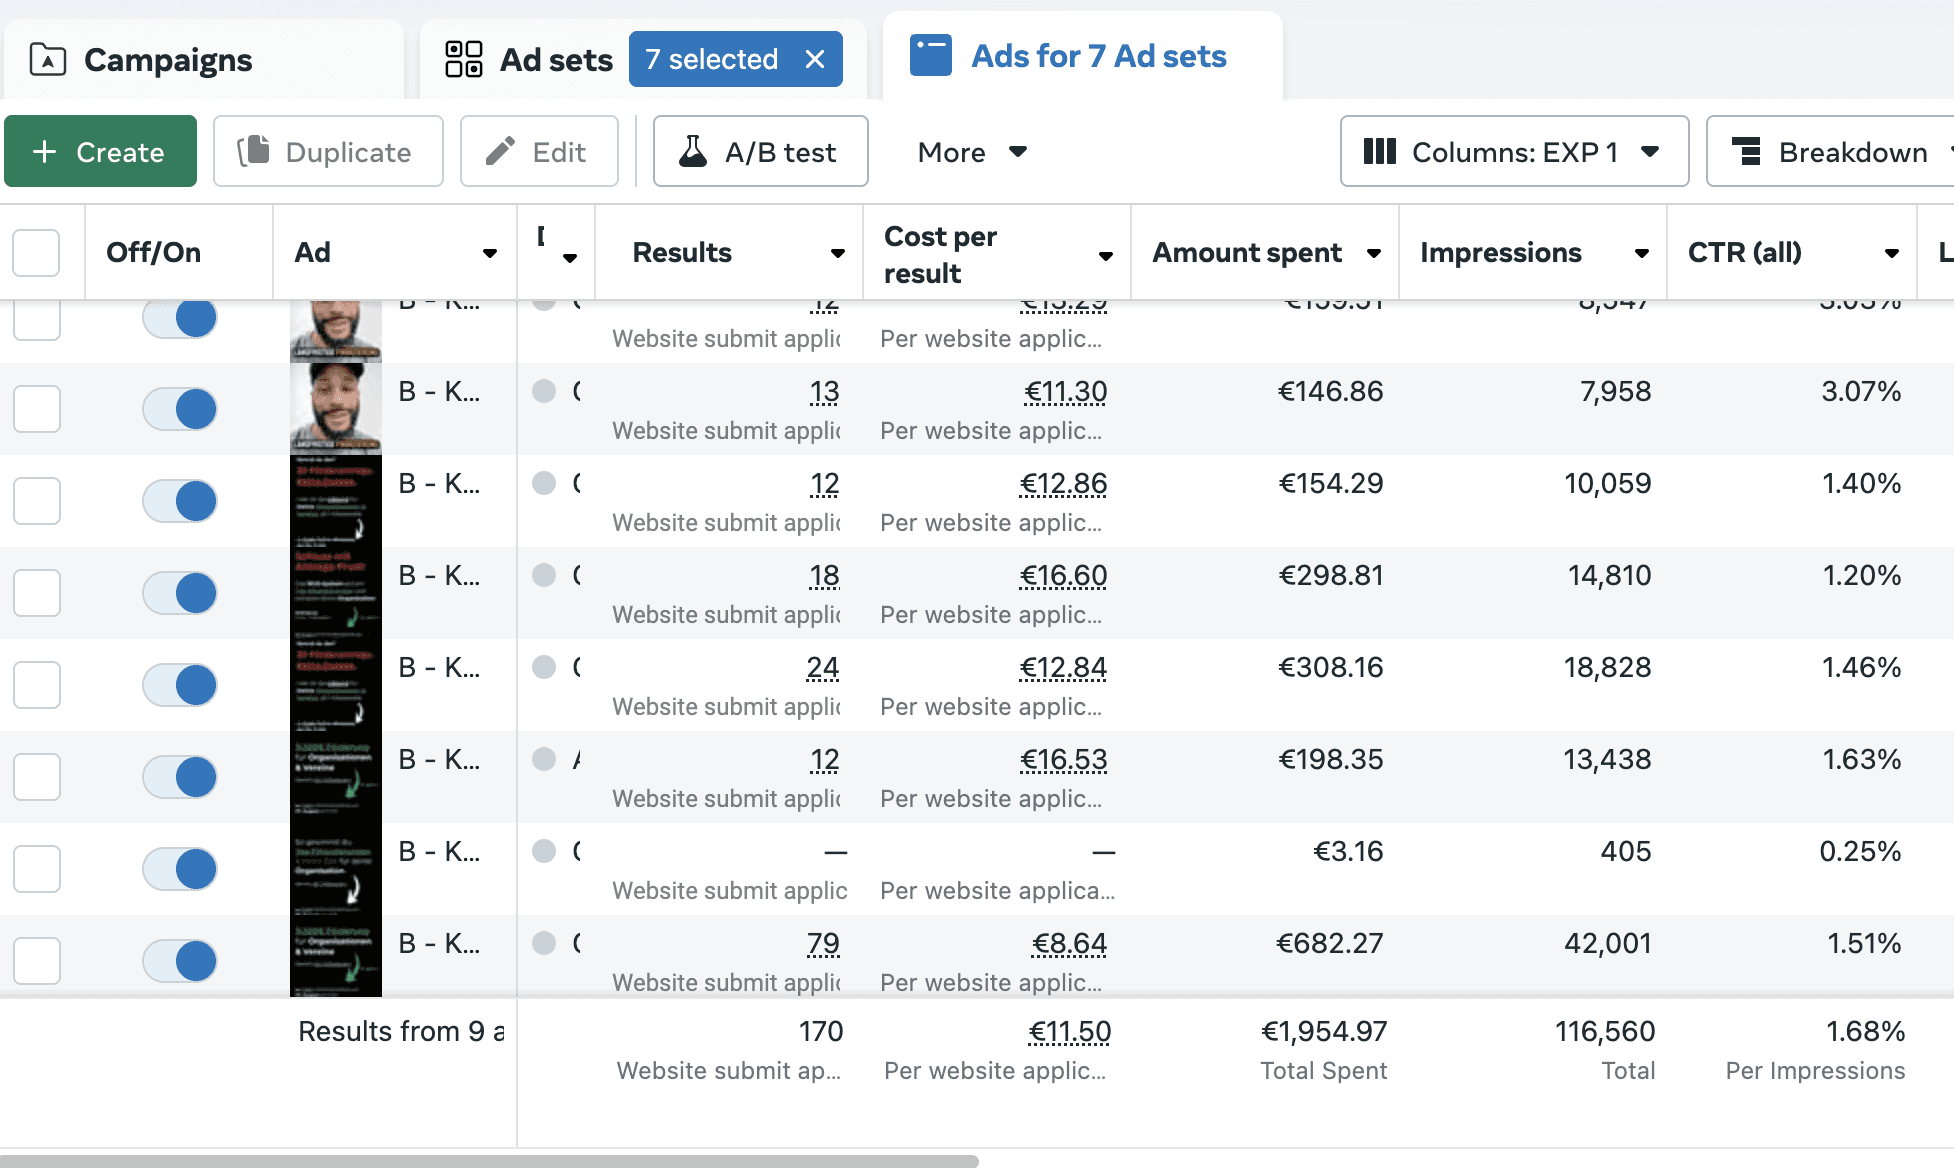The height and width of the screenshot is (1168, 1954).
Task: Click the Ads tab blue icon
Action: [x=930, y=56]
